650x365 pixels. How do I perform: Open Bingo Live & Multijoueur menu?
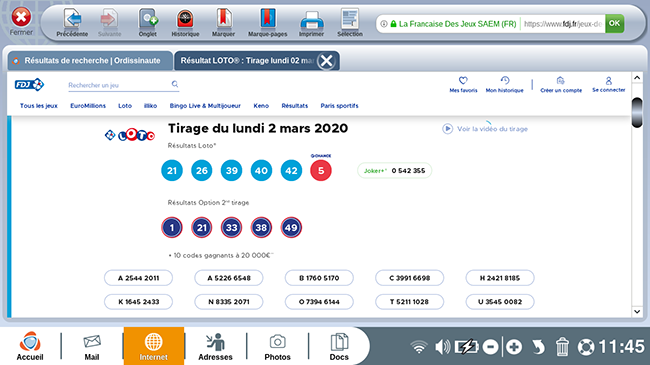(205, 106)
